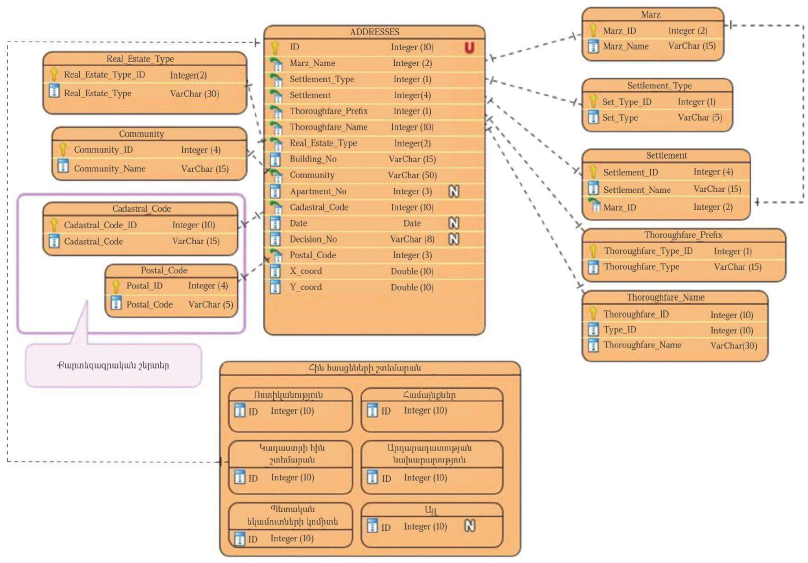The width and height of the screenshot is (808, 563).
Task: Click the foreign key icon beside Settlement_Type column
Action: tap(276, 79)
